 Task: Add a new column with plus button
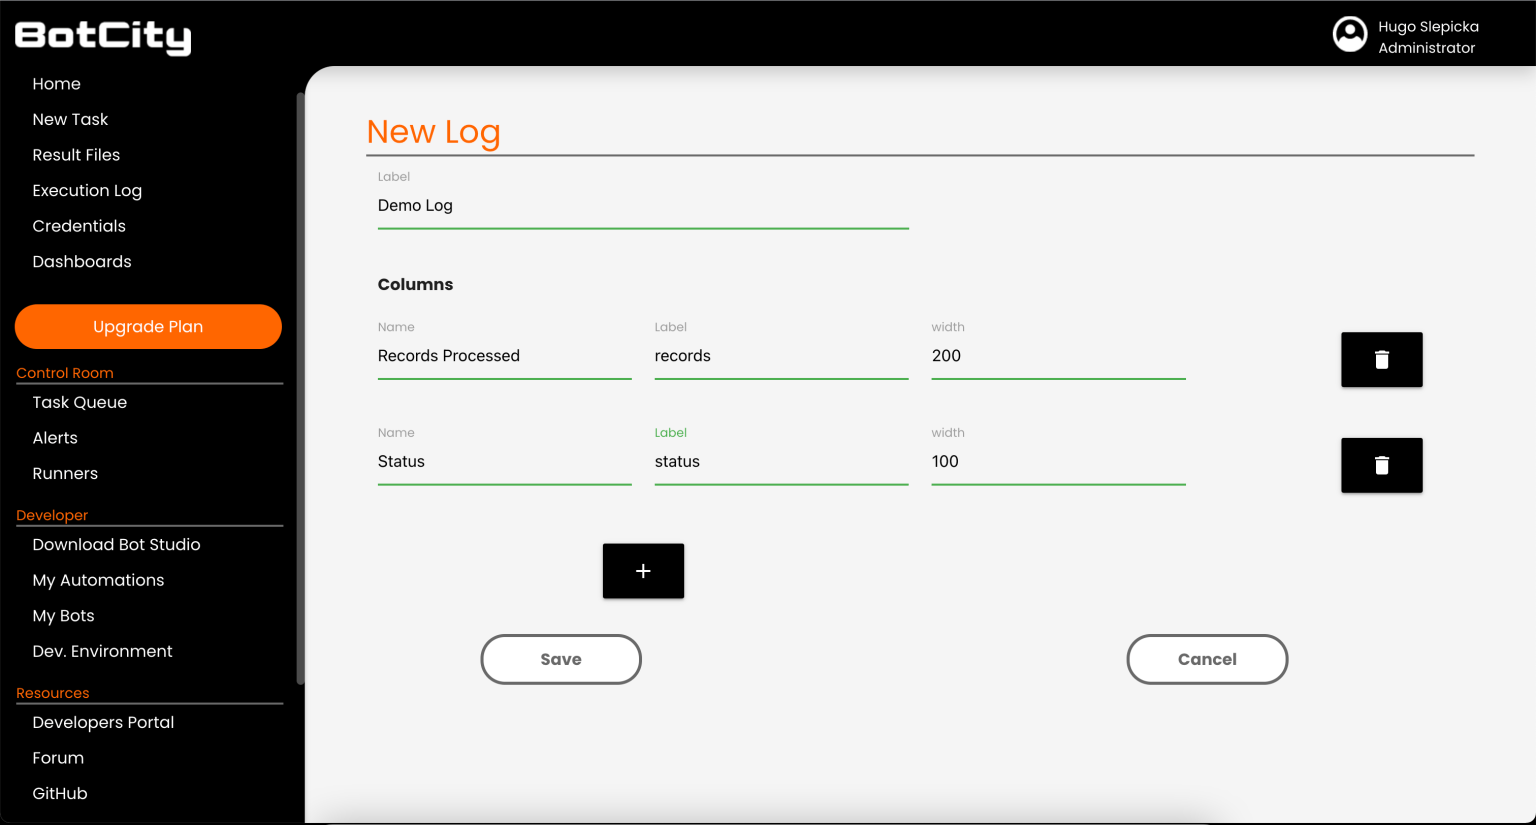pyautogui.click(x=643, y=571)
